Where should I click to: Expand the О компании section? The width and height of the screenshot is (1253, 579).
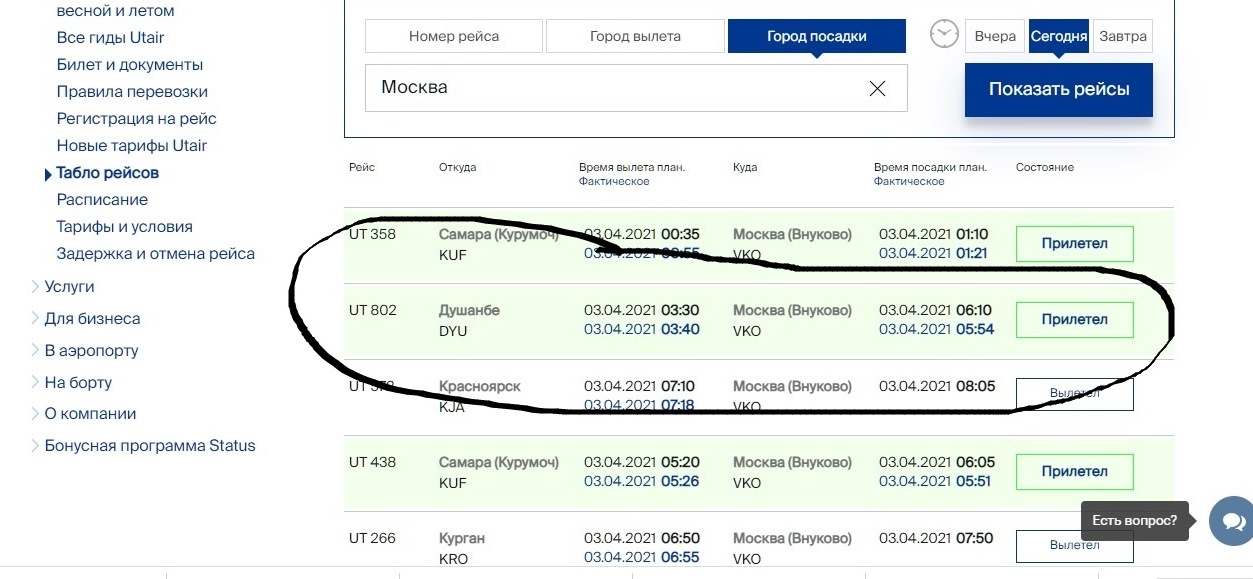pyautogui.click(x=90, y=413)
